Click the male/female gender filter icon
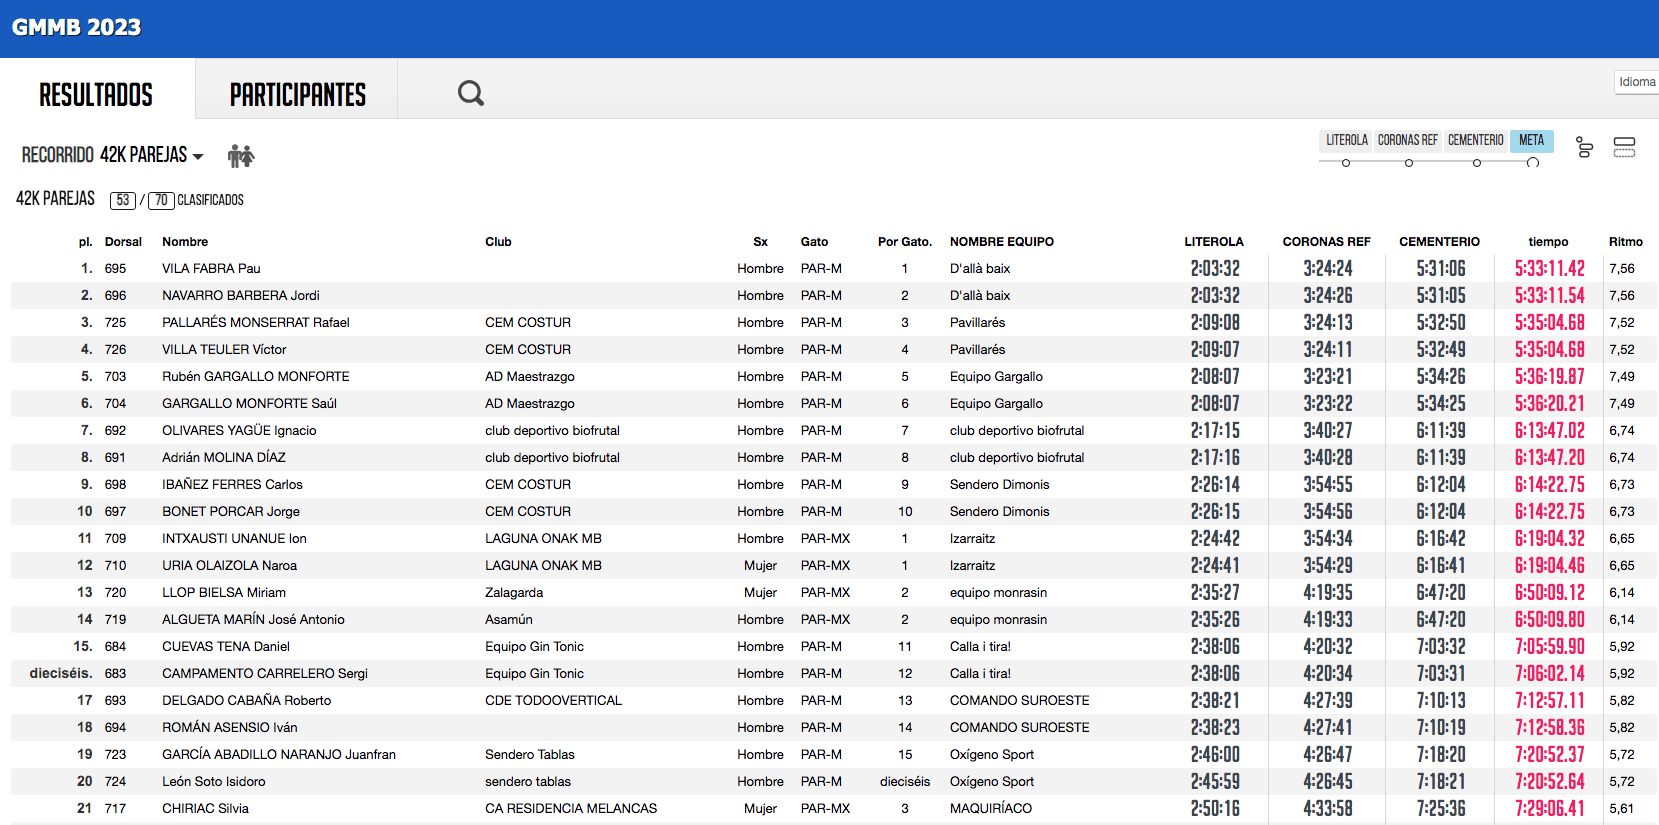Viewport: 1659px width, 825px height. (x=241, y=155)
